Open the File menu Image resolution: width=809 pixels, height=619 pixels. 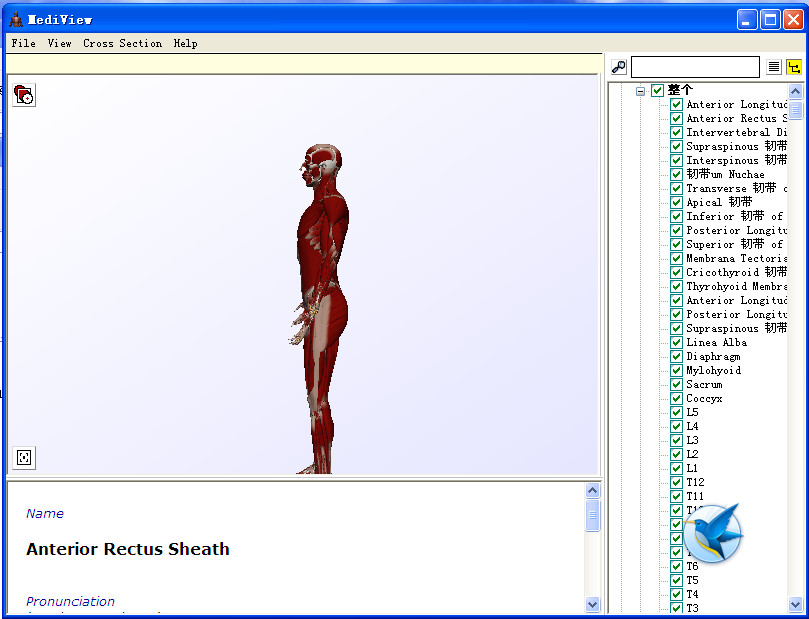pos(23,43)
